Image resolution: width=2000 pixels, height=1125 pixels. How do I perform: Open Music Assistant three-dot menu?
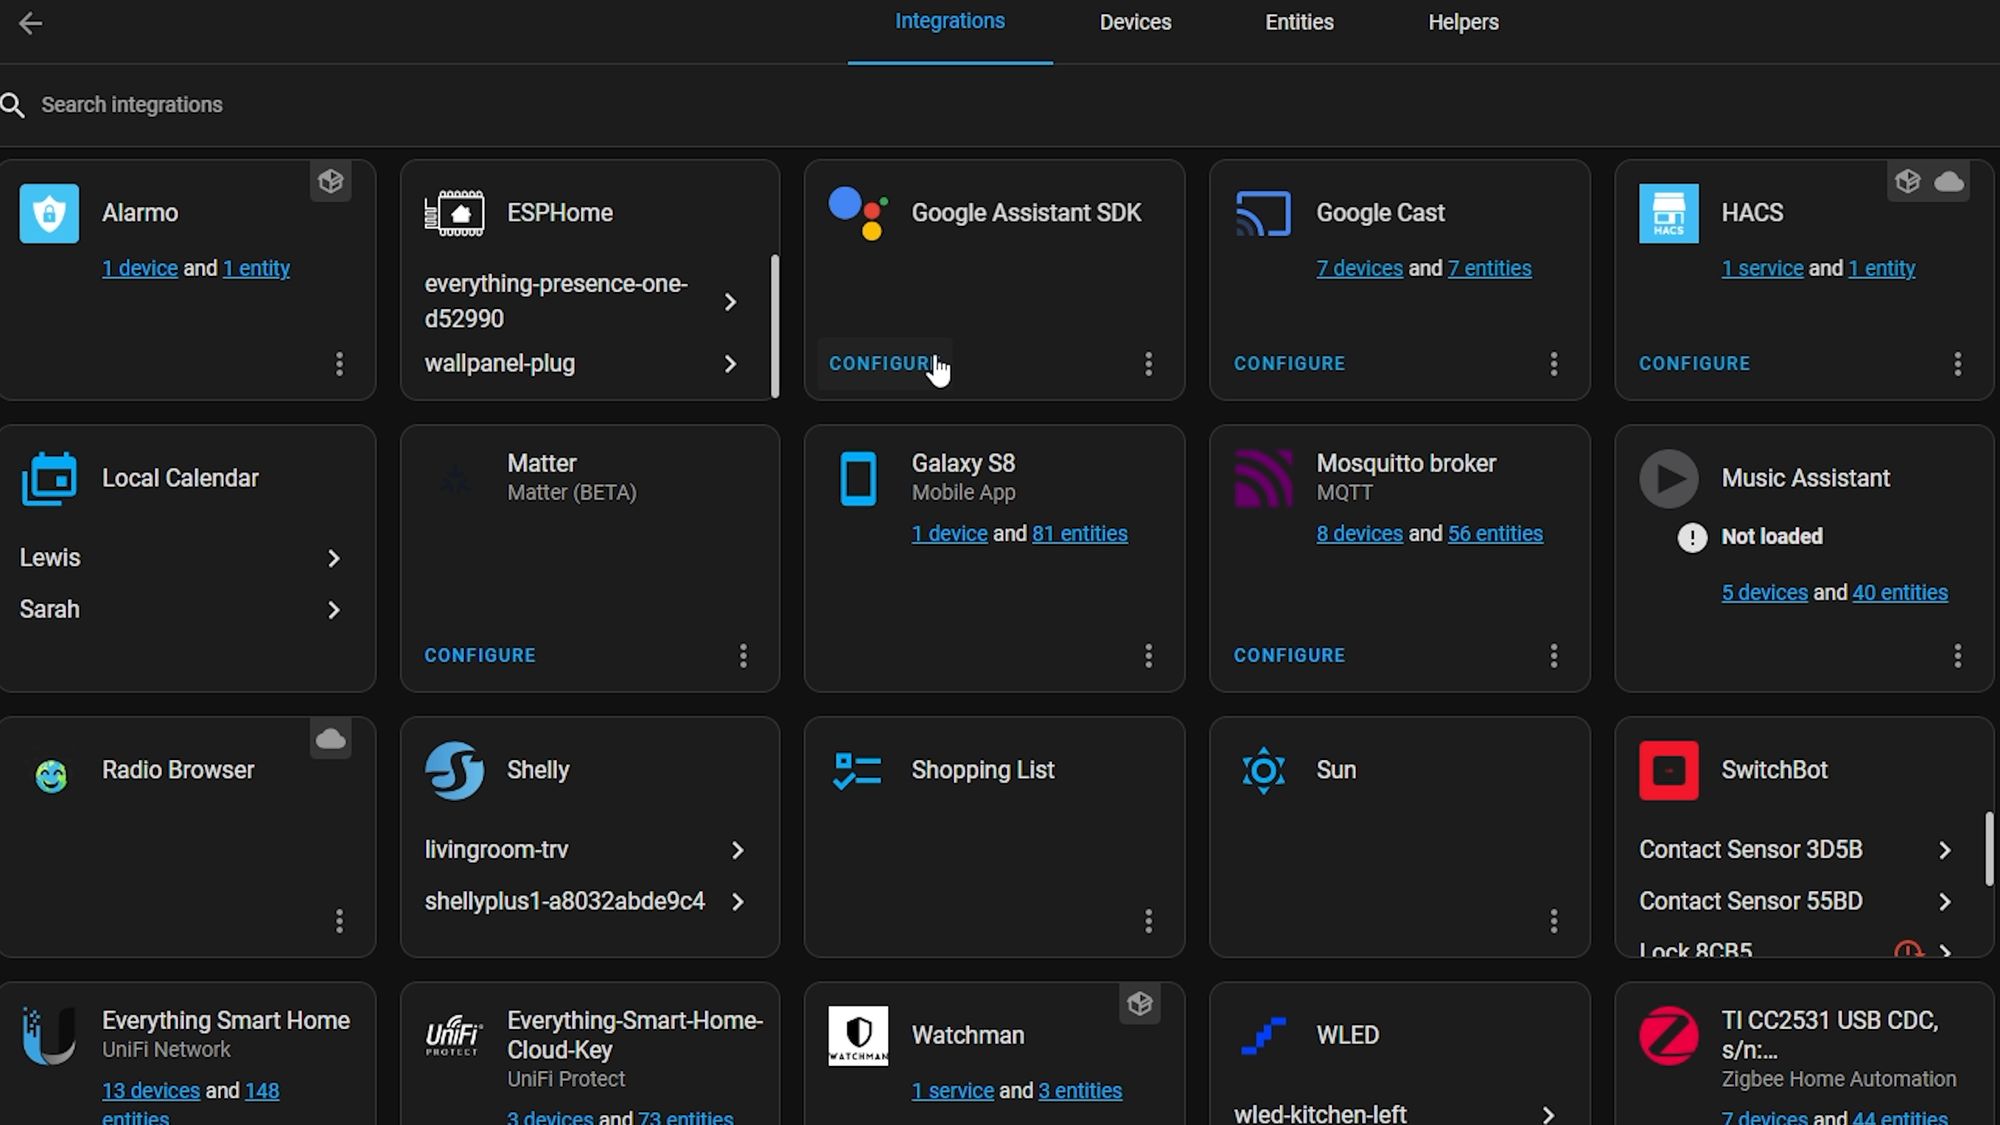(1958, 656)
